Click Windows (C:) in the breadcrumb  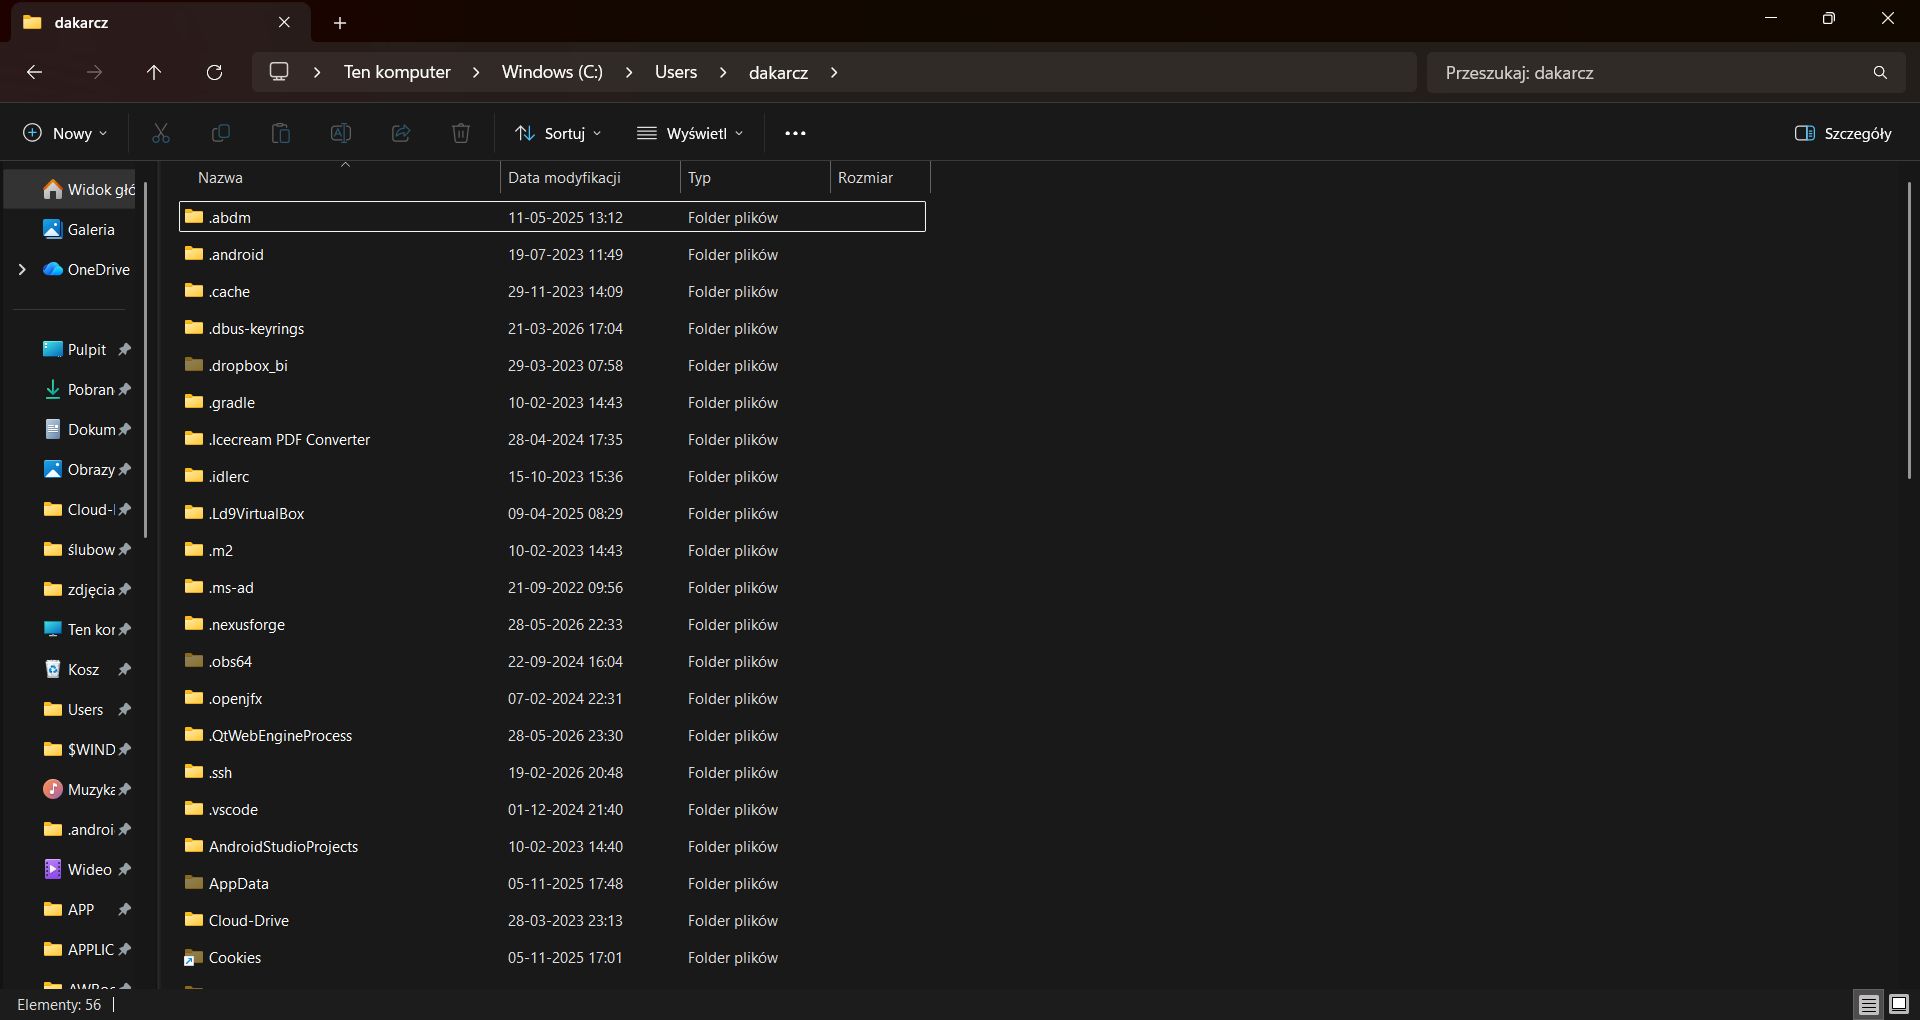tap(552, 72)
